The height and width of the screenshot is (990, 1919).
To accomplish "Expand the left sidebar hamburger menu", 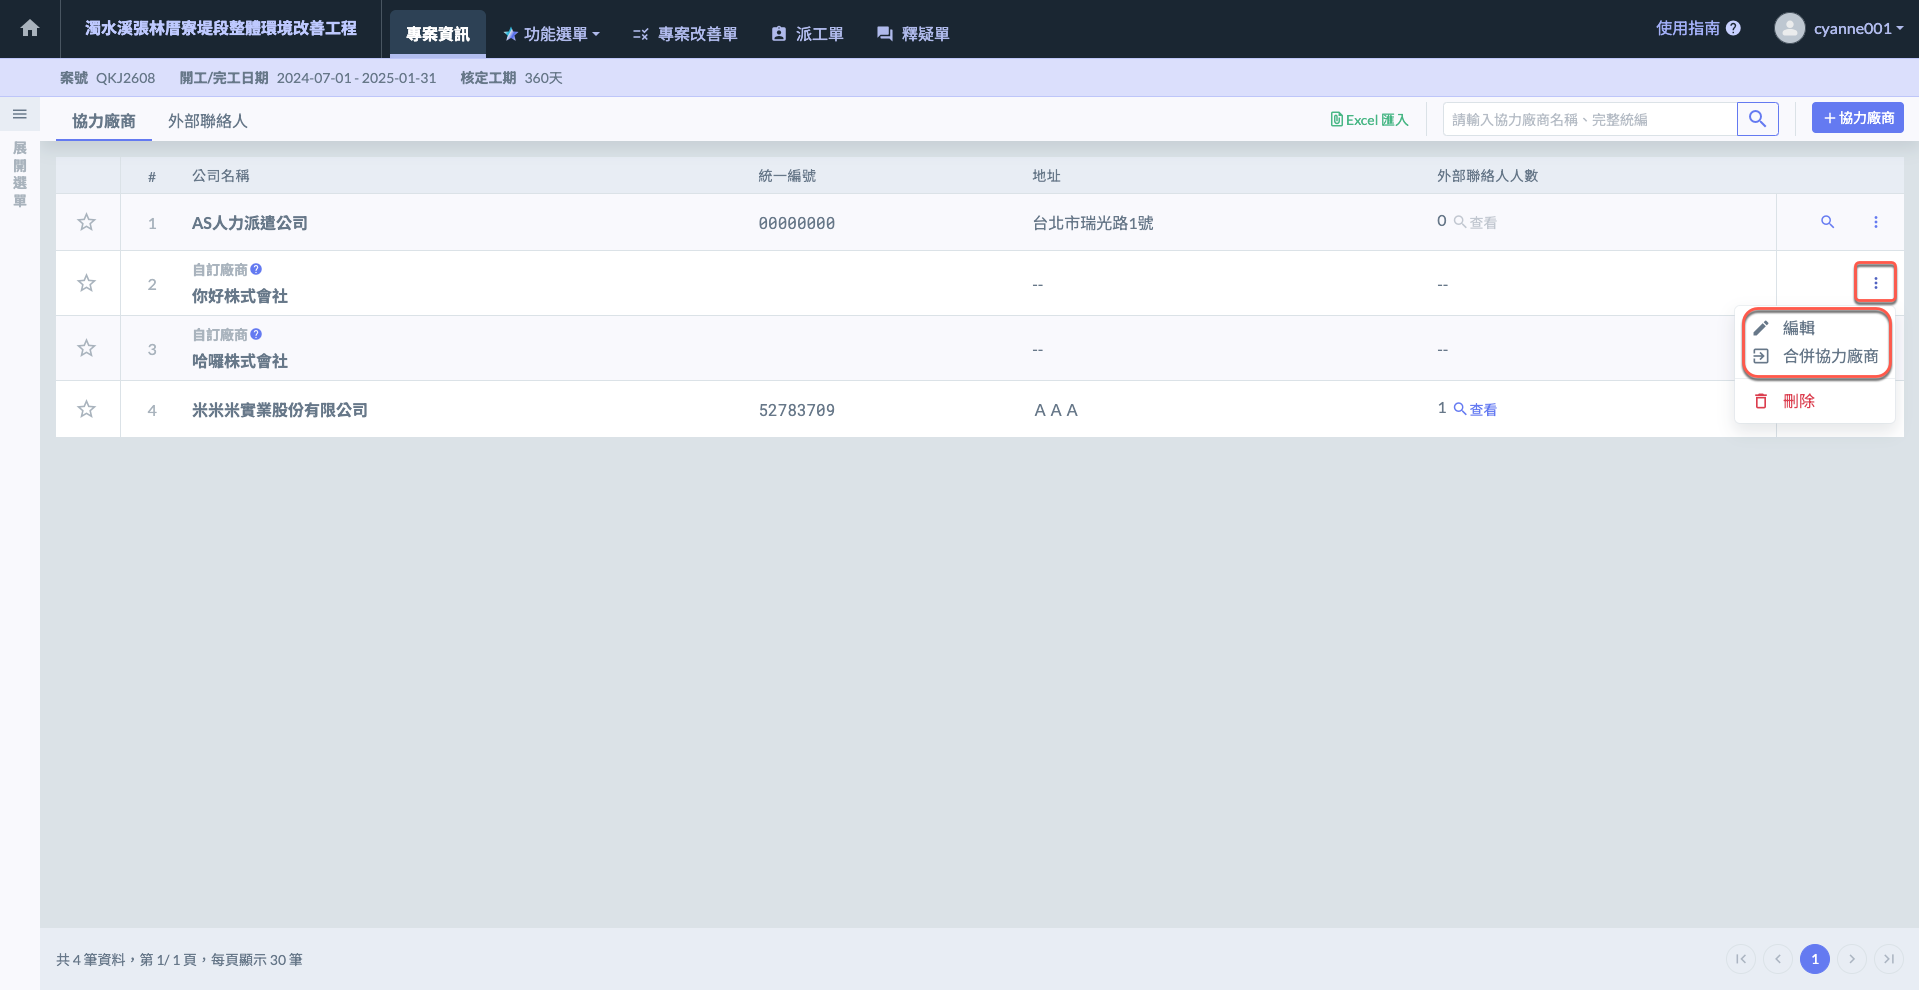I will [x=19, y=114].
